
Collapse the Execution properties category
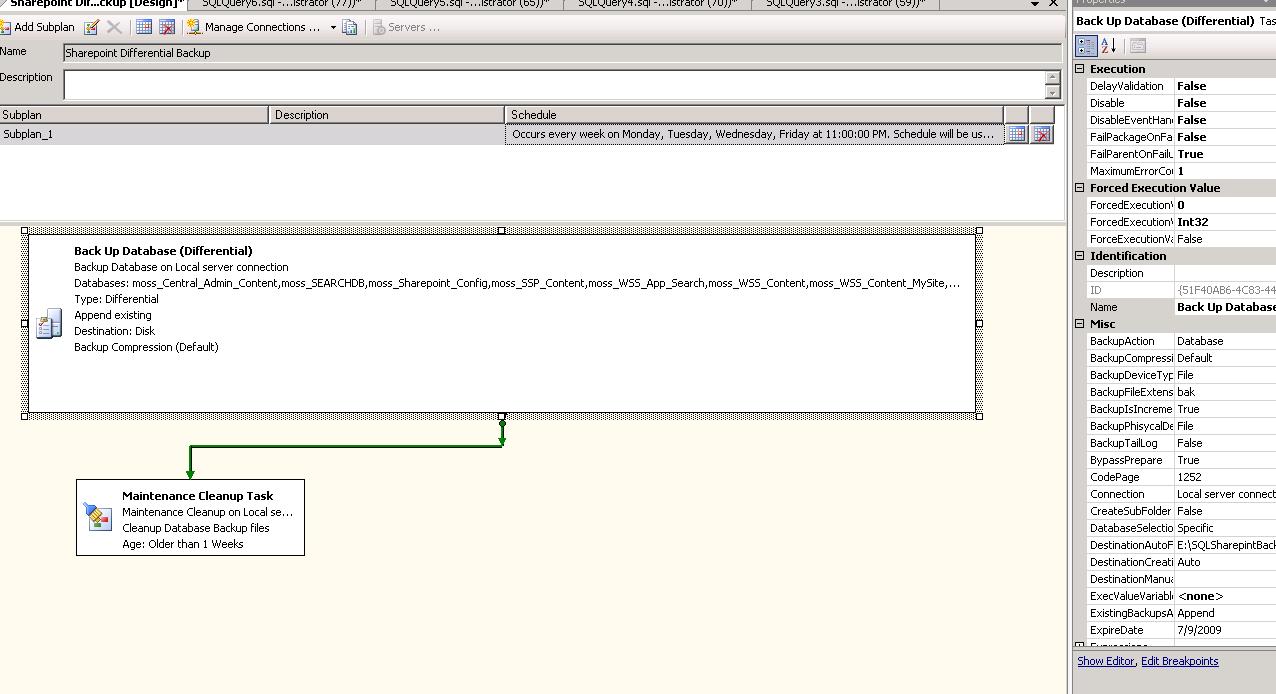point(1081,68)
